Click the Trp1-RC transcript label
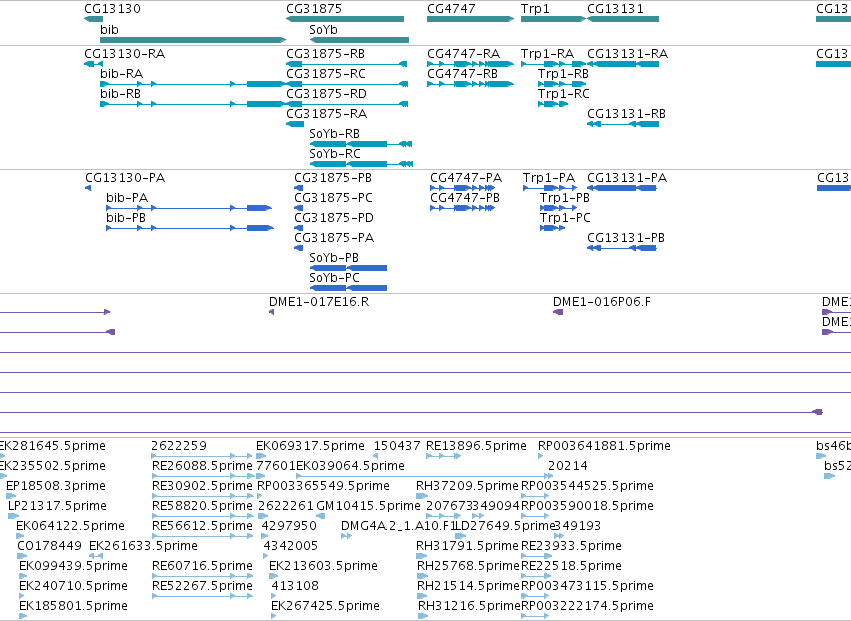Image resolution: width=851 pixels, height=621 pixels. coord(563,94)
